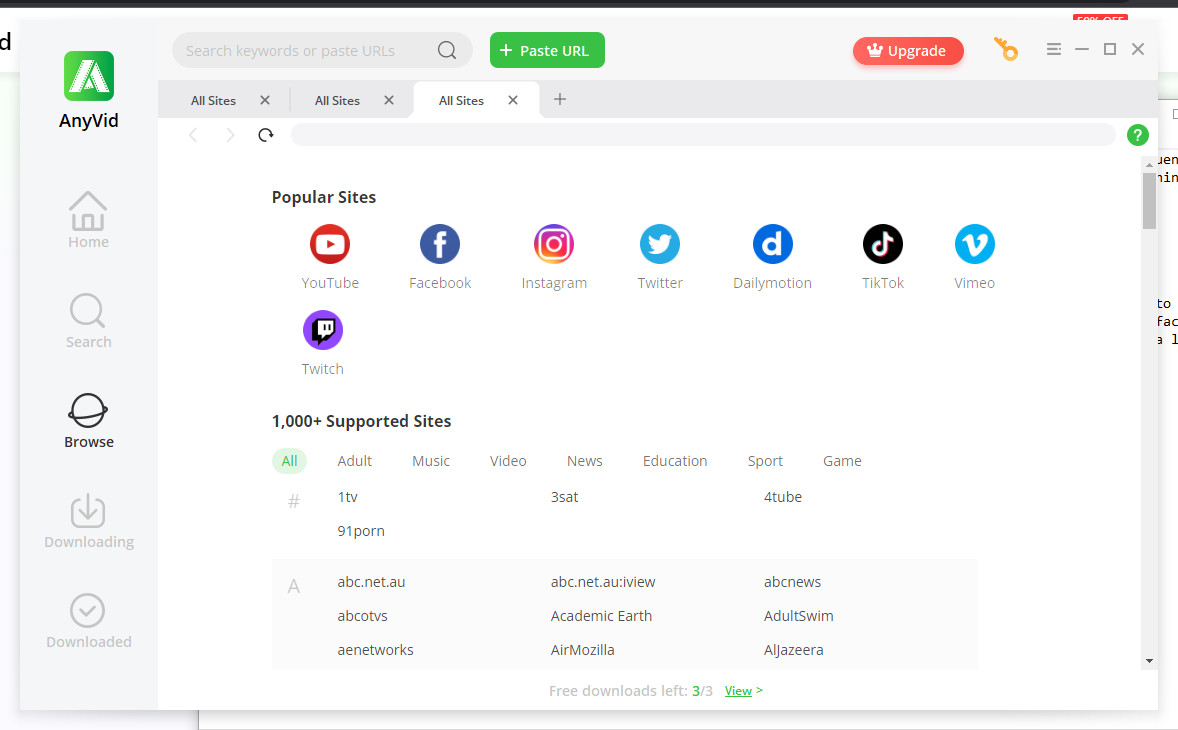The height and width of the screenshot is (730, 1178).
Task: Open the abc.net.au site link
Action: coord(371,582)
